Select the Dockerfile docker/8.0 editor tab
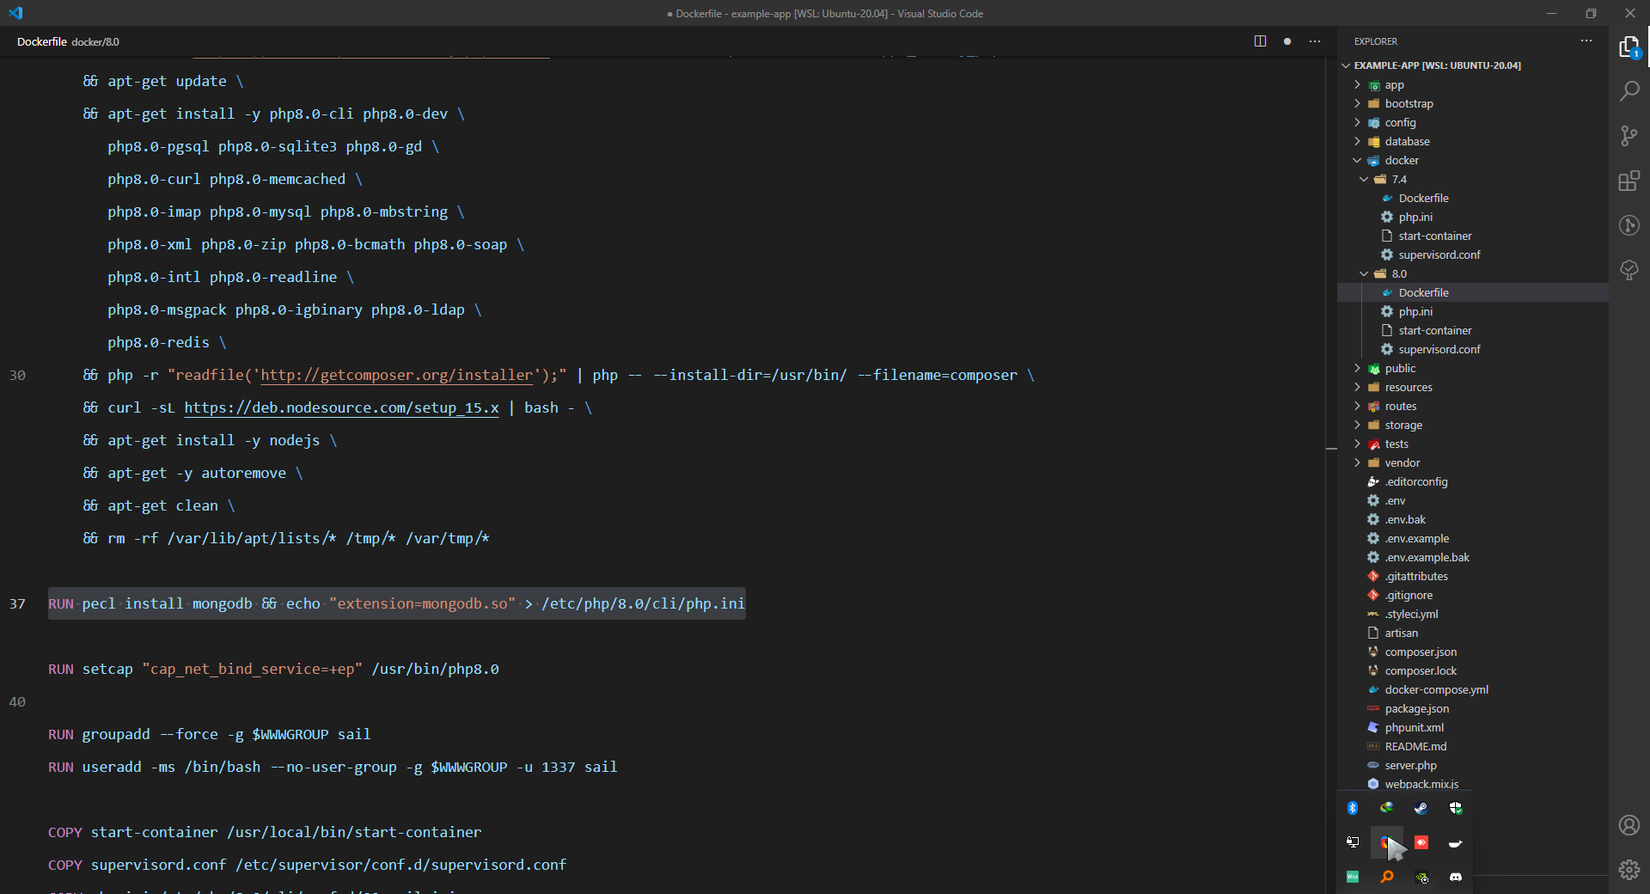1650x894 pixels. tap(68, 42)
